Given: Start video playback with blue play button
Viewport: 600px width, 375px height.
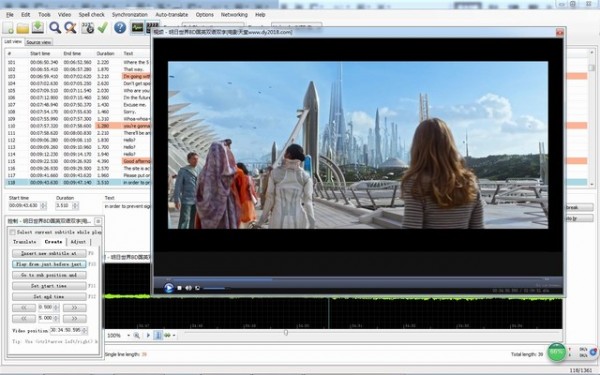Looking at the screenshot, I should click(x=168, y=288).
